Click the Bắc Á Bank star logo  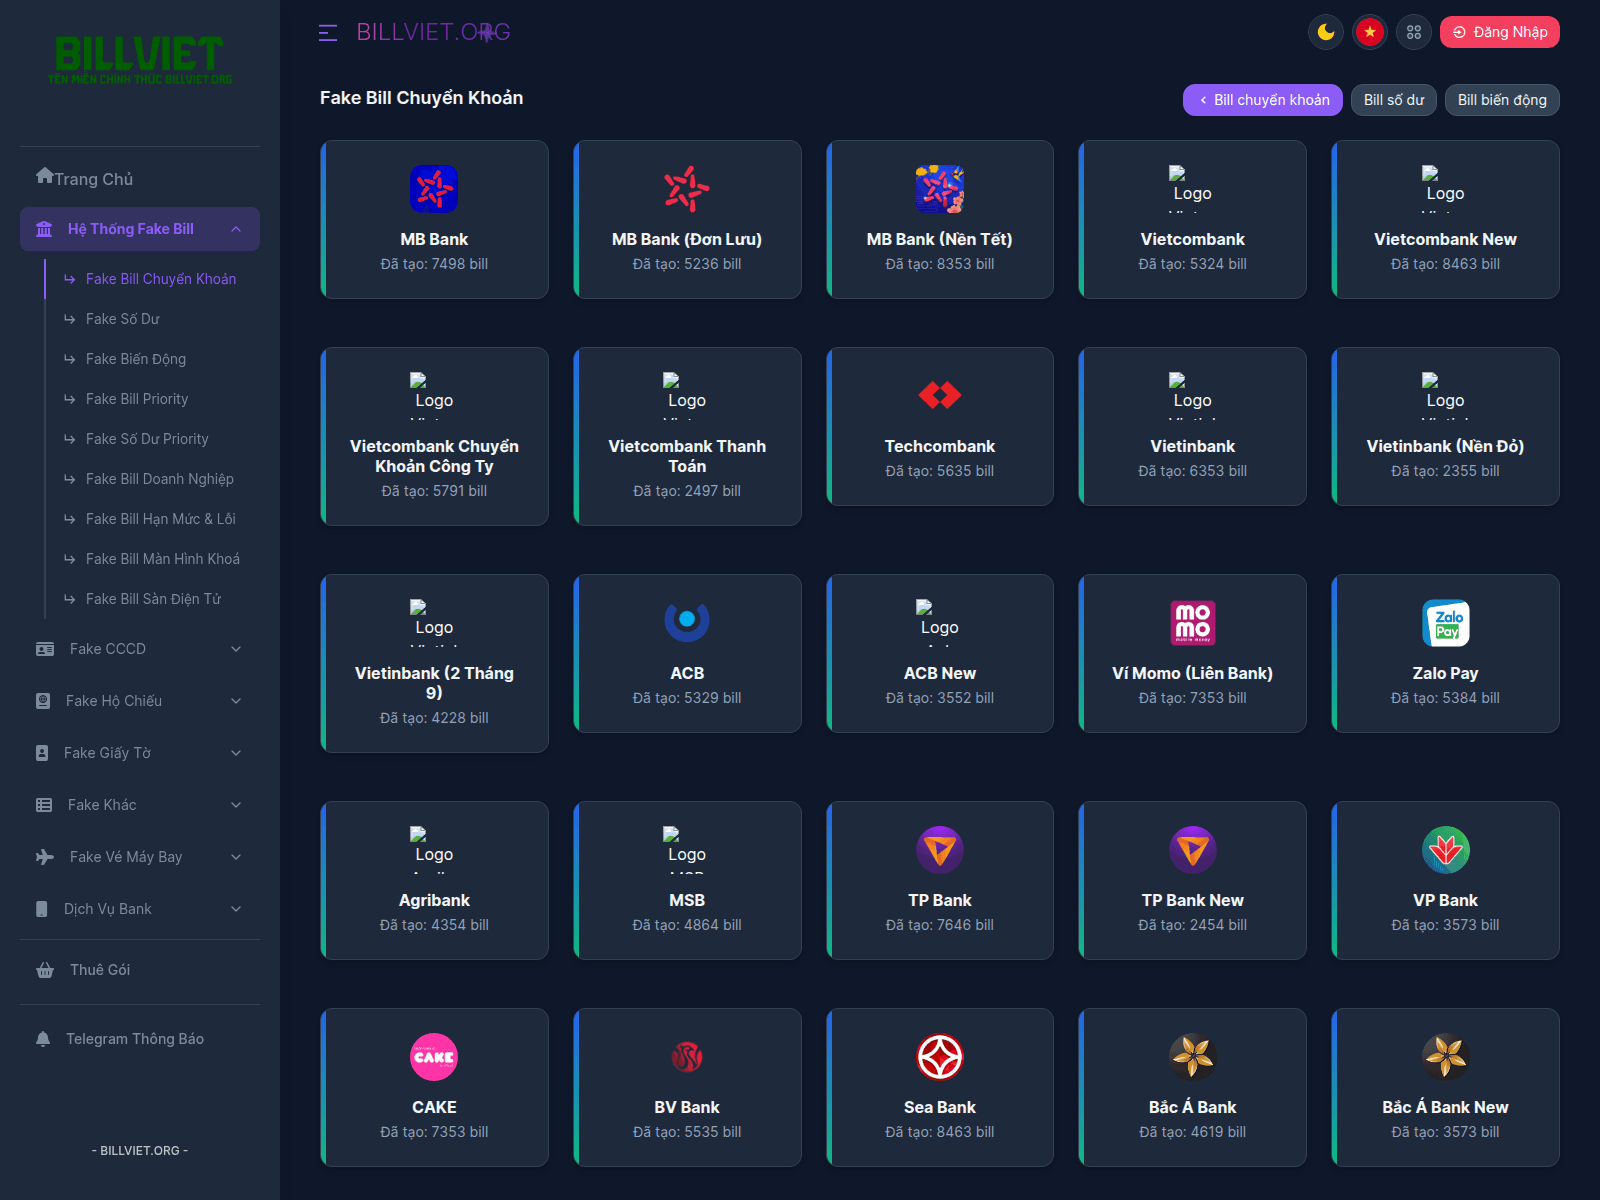pyautogui.click(x=1193, y=1057)
